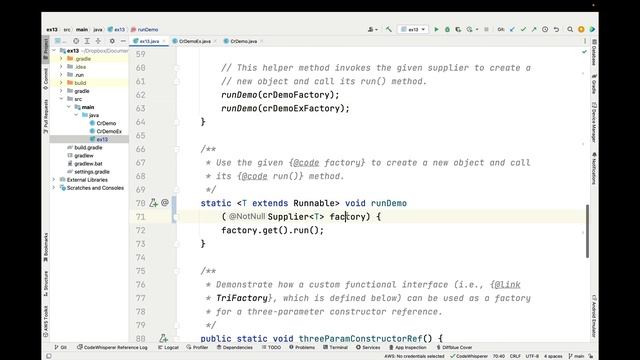Open the ex13 run configuration dropdown
Viewport: 640px width, 360px height.
tap(413, 29)
